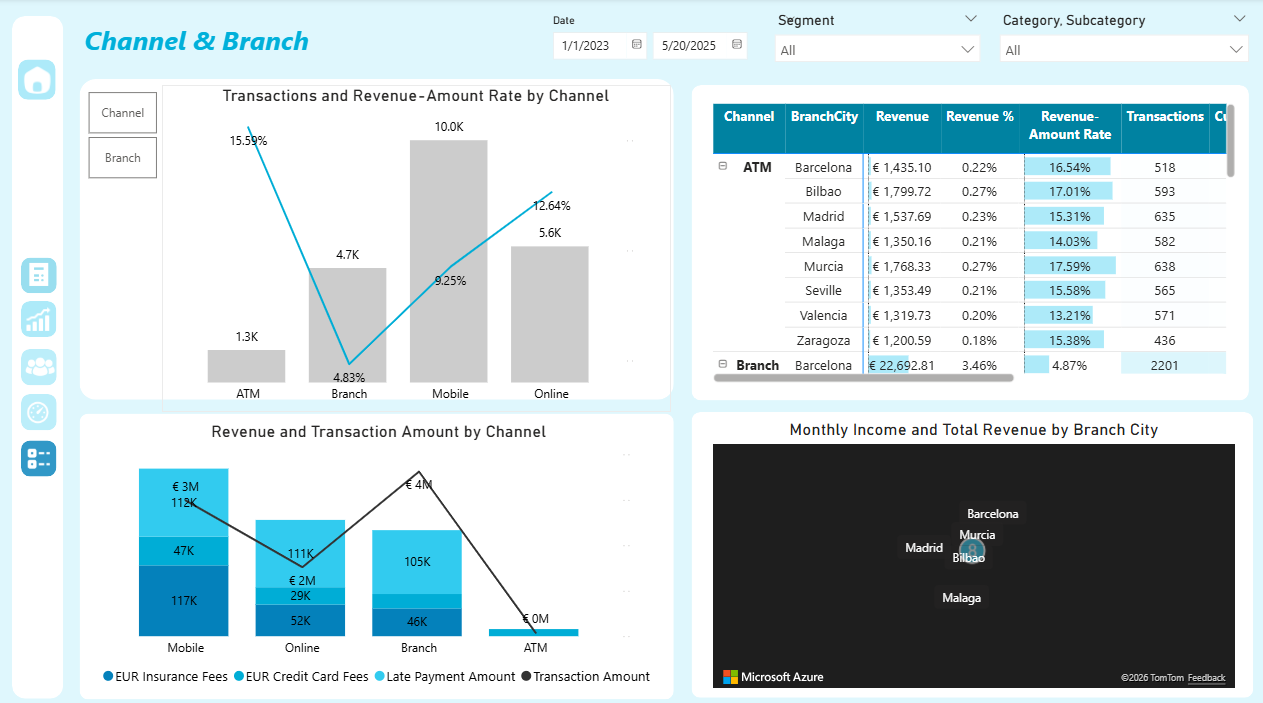Viewport: 1263px width, 703px height.
Task: Toggle Late Payment Amount legend item
Action: point(444,677)
